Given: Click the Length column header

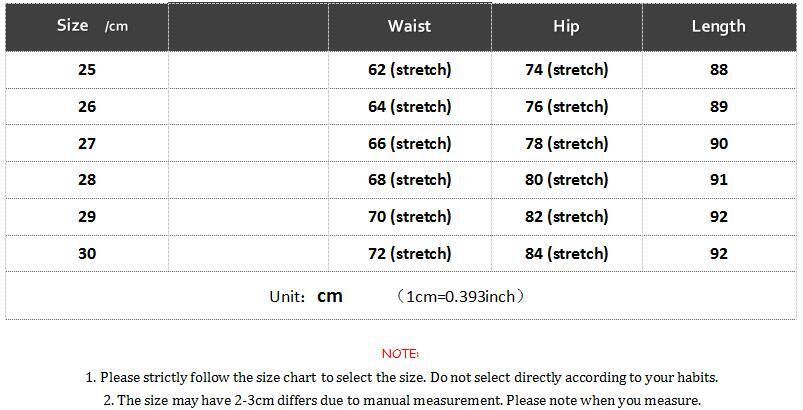Looking at the screenshot, I should (x=718, y=26).
